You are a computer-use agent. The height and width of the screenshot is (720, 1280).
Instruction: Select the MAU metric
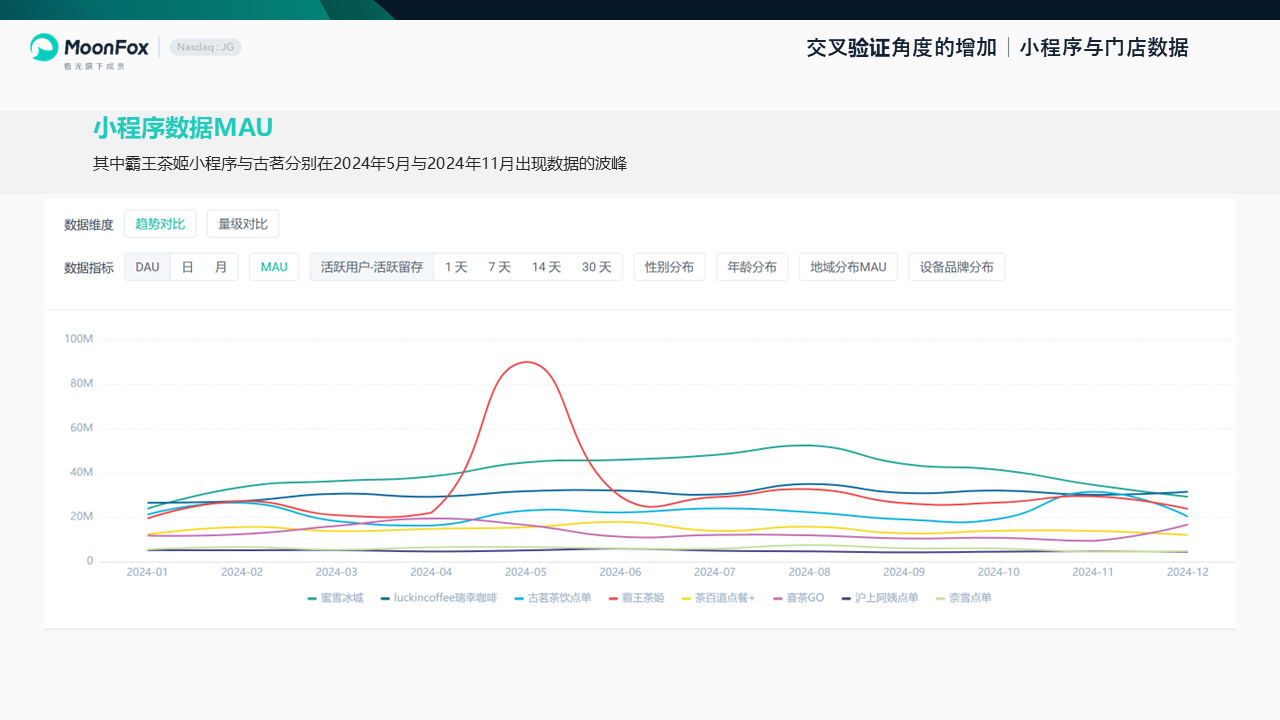tap(274, 267)
